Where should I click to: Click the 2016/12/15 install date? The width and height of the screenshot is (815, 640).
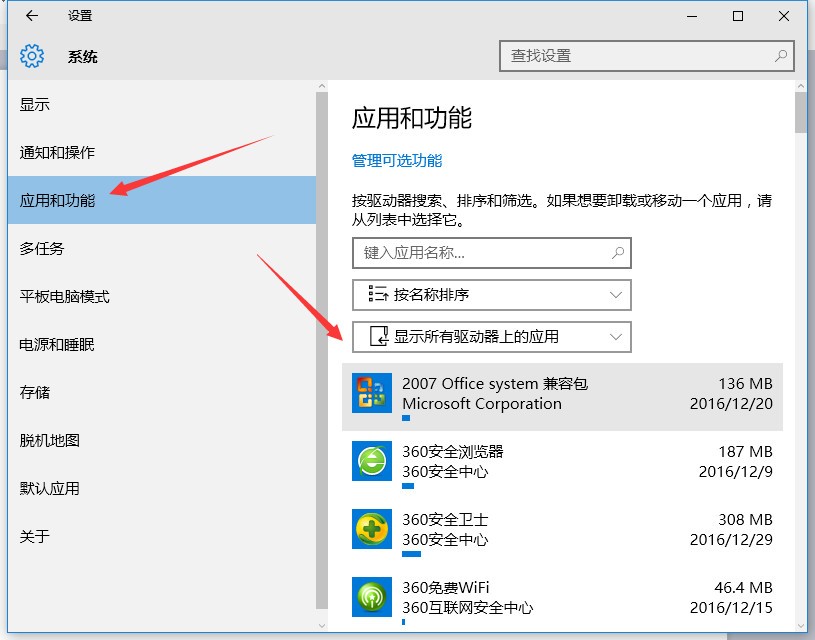click(731, 607)
